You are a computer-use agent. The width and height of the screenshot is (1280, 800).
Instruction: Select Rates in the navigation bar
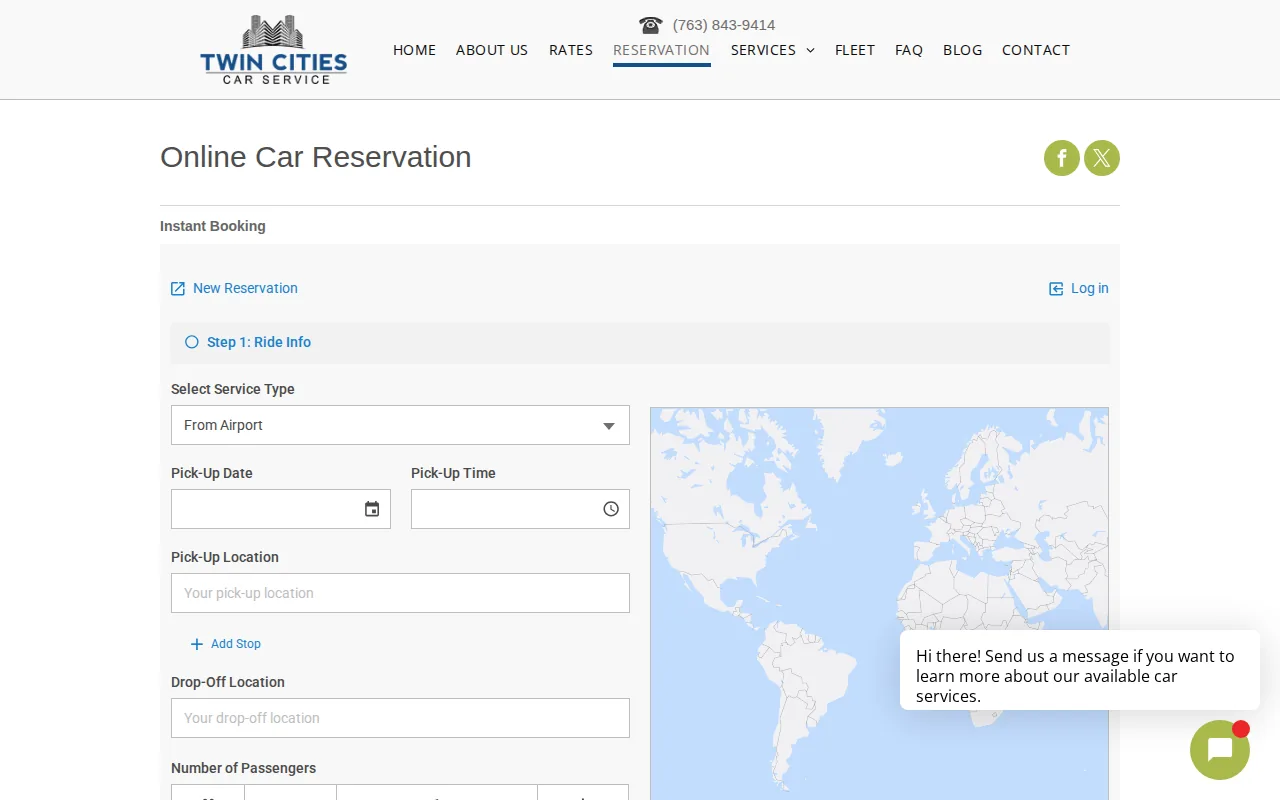pyautogui.click(x=571, y=50)
